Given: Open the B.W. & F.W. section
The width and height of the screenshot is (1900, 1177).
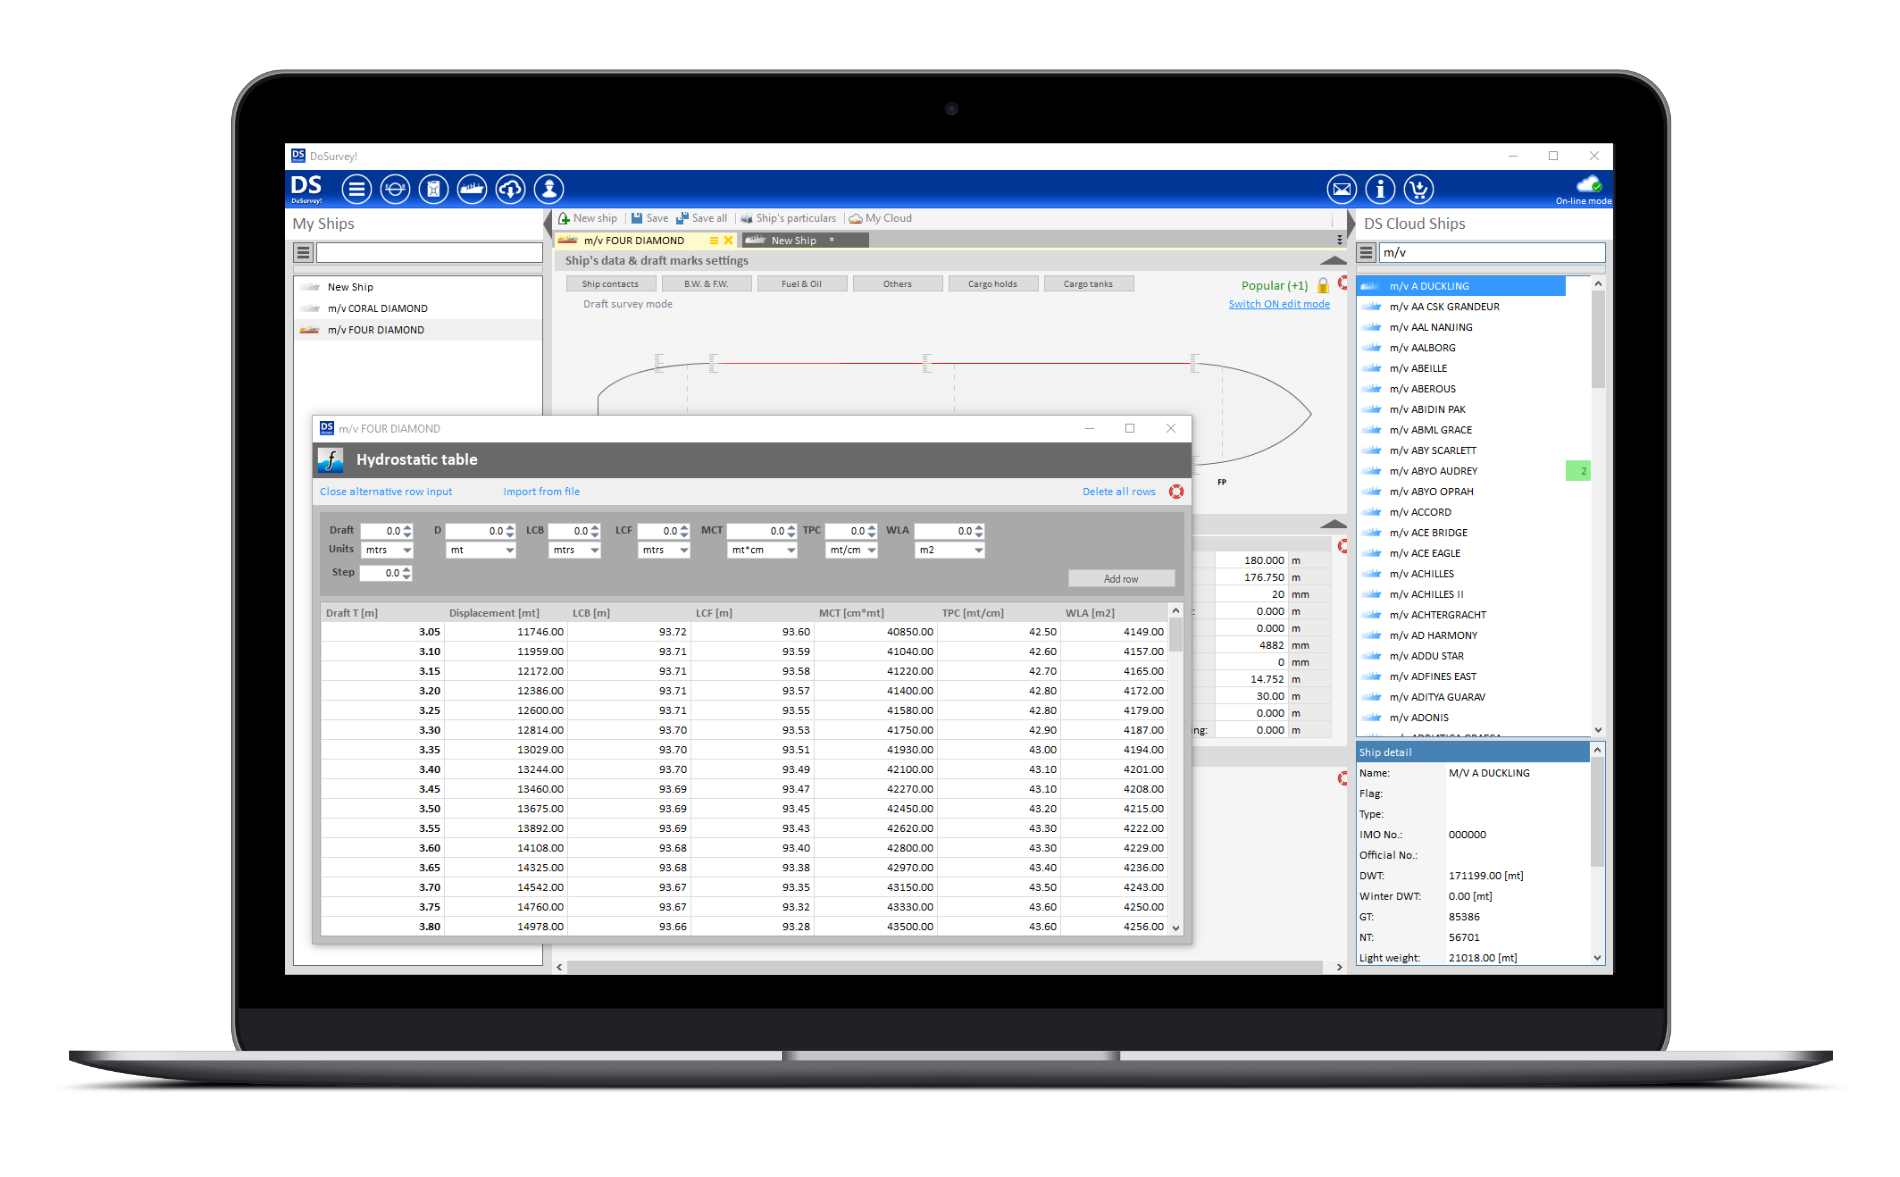Looking at the screenshot, I should [706, 284].
